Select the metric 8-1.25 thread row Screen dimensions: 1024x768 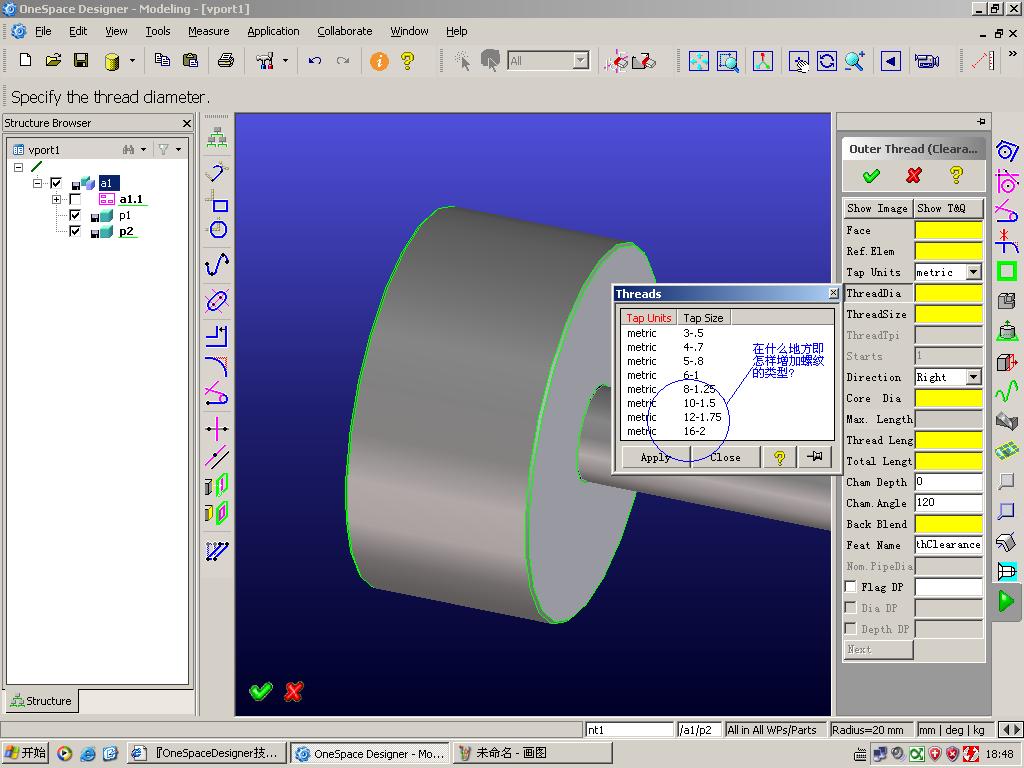pos(727,389)
